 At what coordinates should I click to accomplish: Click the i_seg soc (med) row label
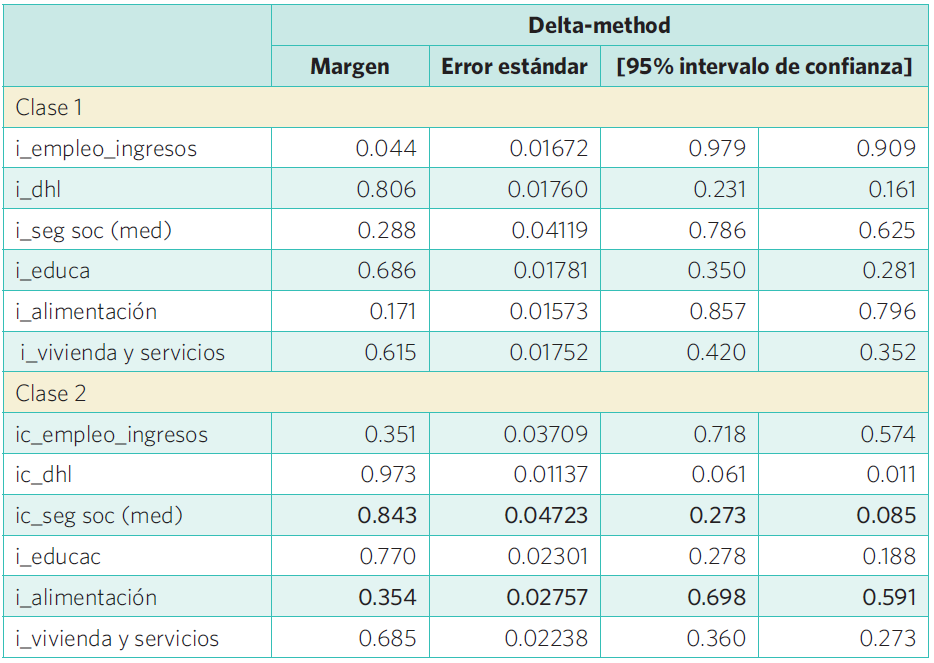tap(94, 230)
